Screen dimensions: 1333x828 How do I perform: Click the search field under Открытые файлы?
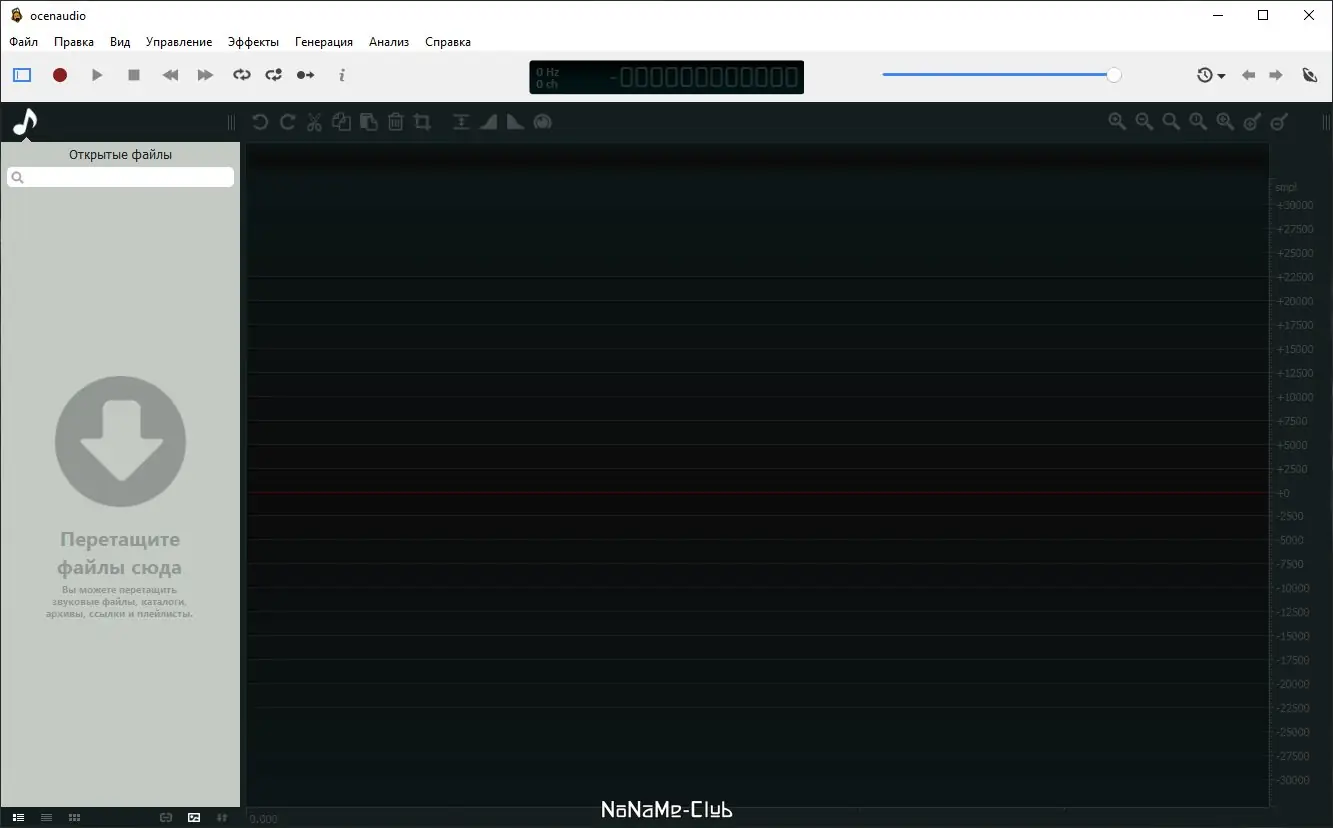[120, 177]
